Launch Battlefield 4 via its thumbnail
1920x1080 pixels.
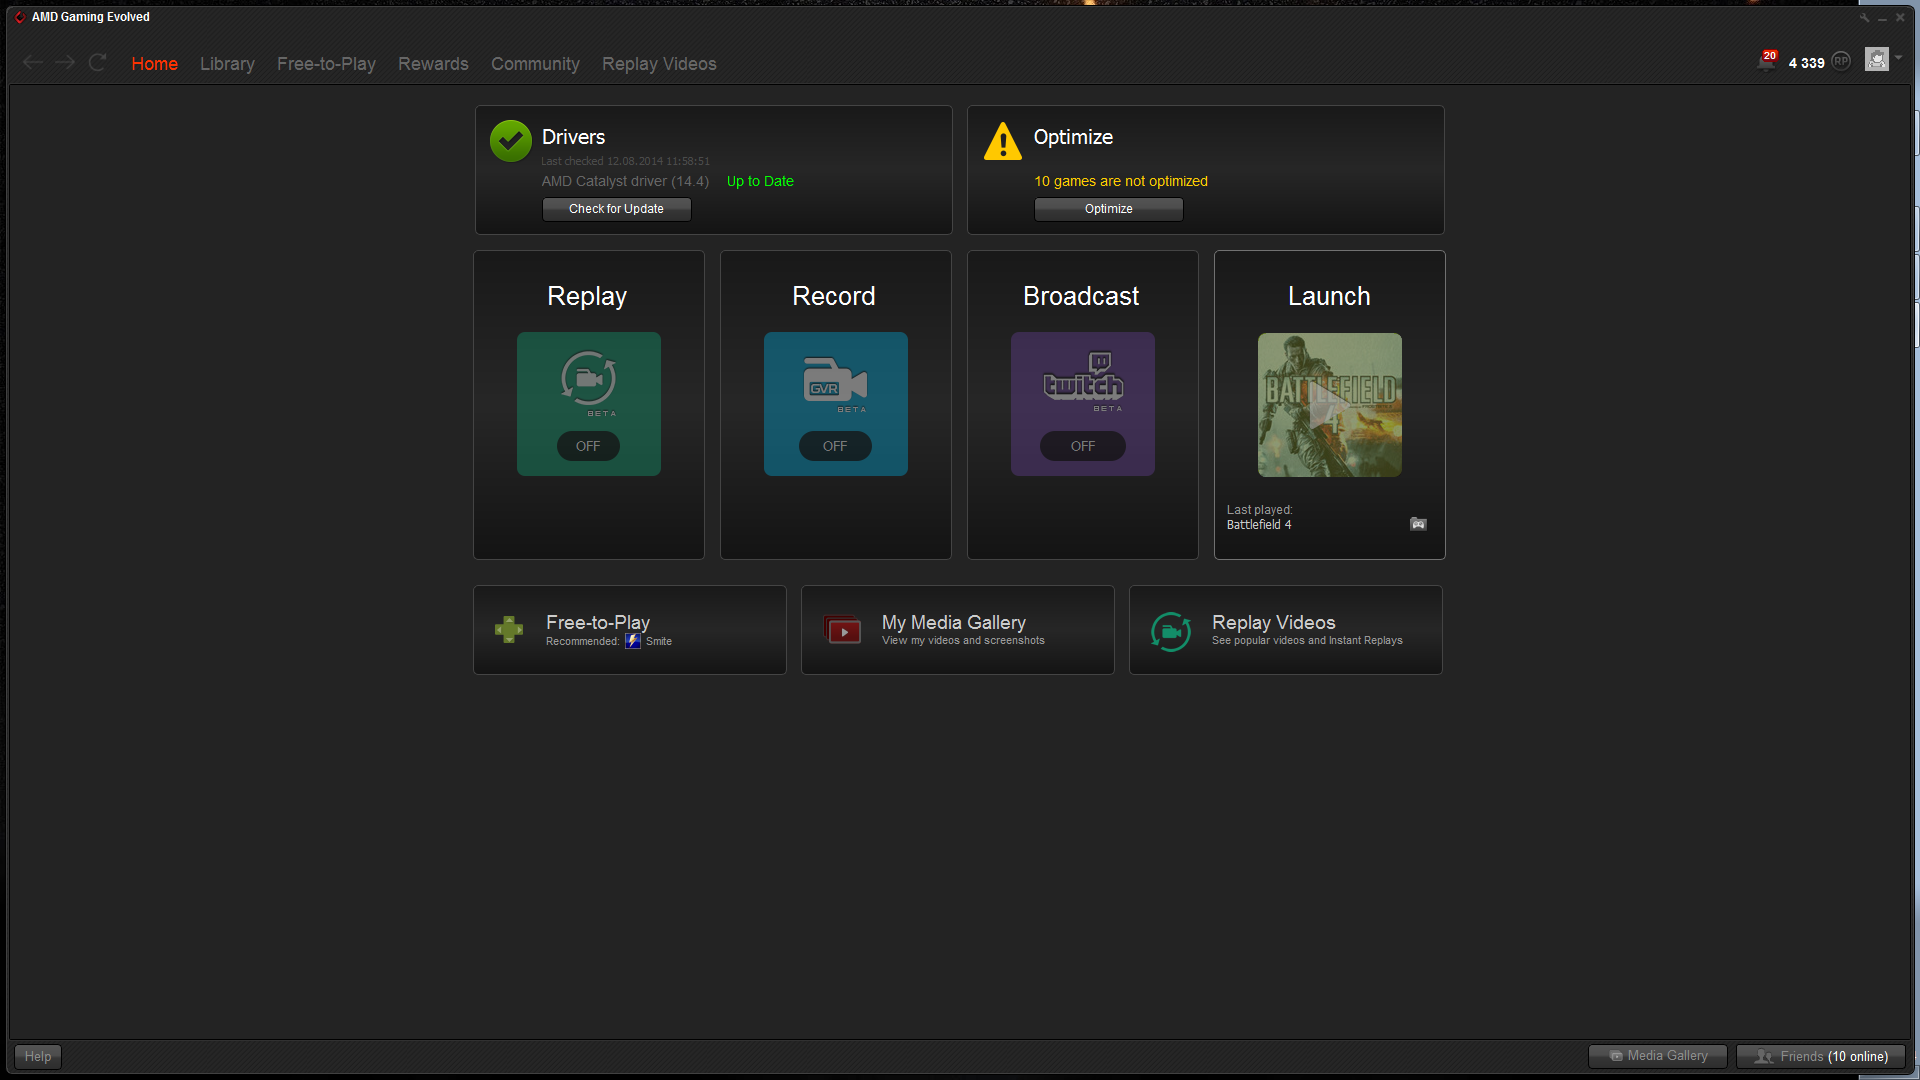pos(1329,404)
